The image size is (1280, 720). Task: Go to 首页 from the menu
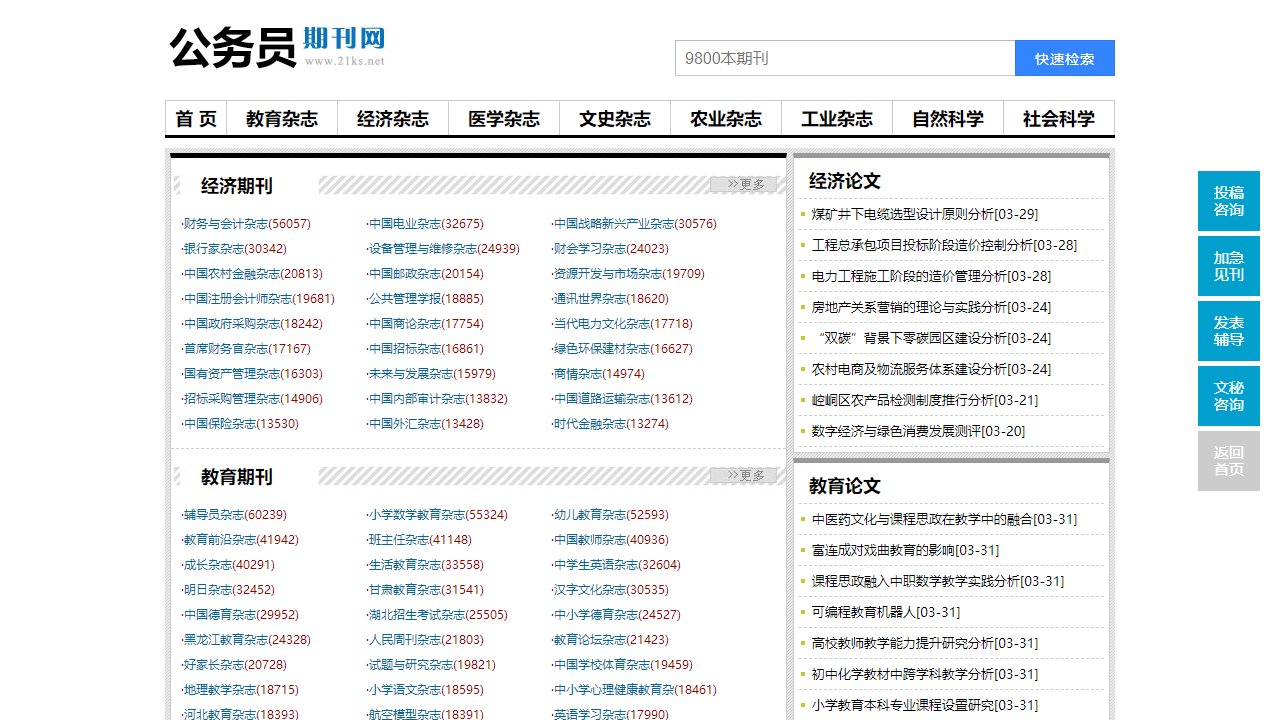(197, 117)
